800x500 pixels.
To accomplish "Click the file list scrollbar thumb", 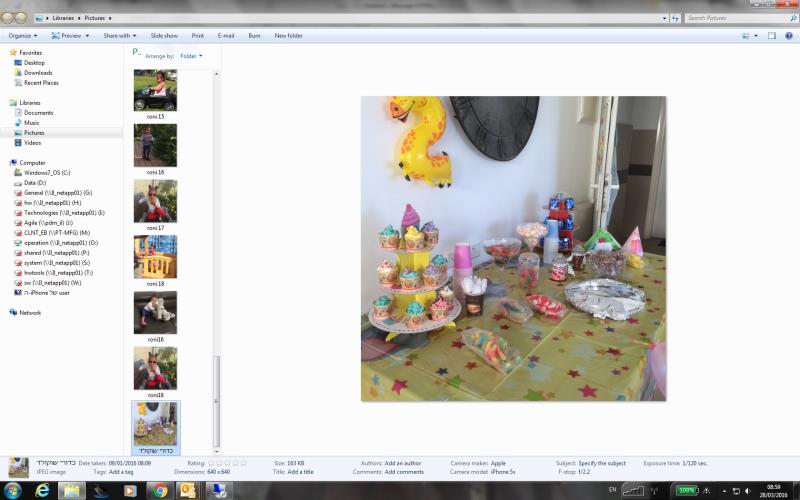I will pos(216,401).
